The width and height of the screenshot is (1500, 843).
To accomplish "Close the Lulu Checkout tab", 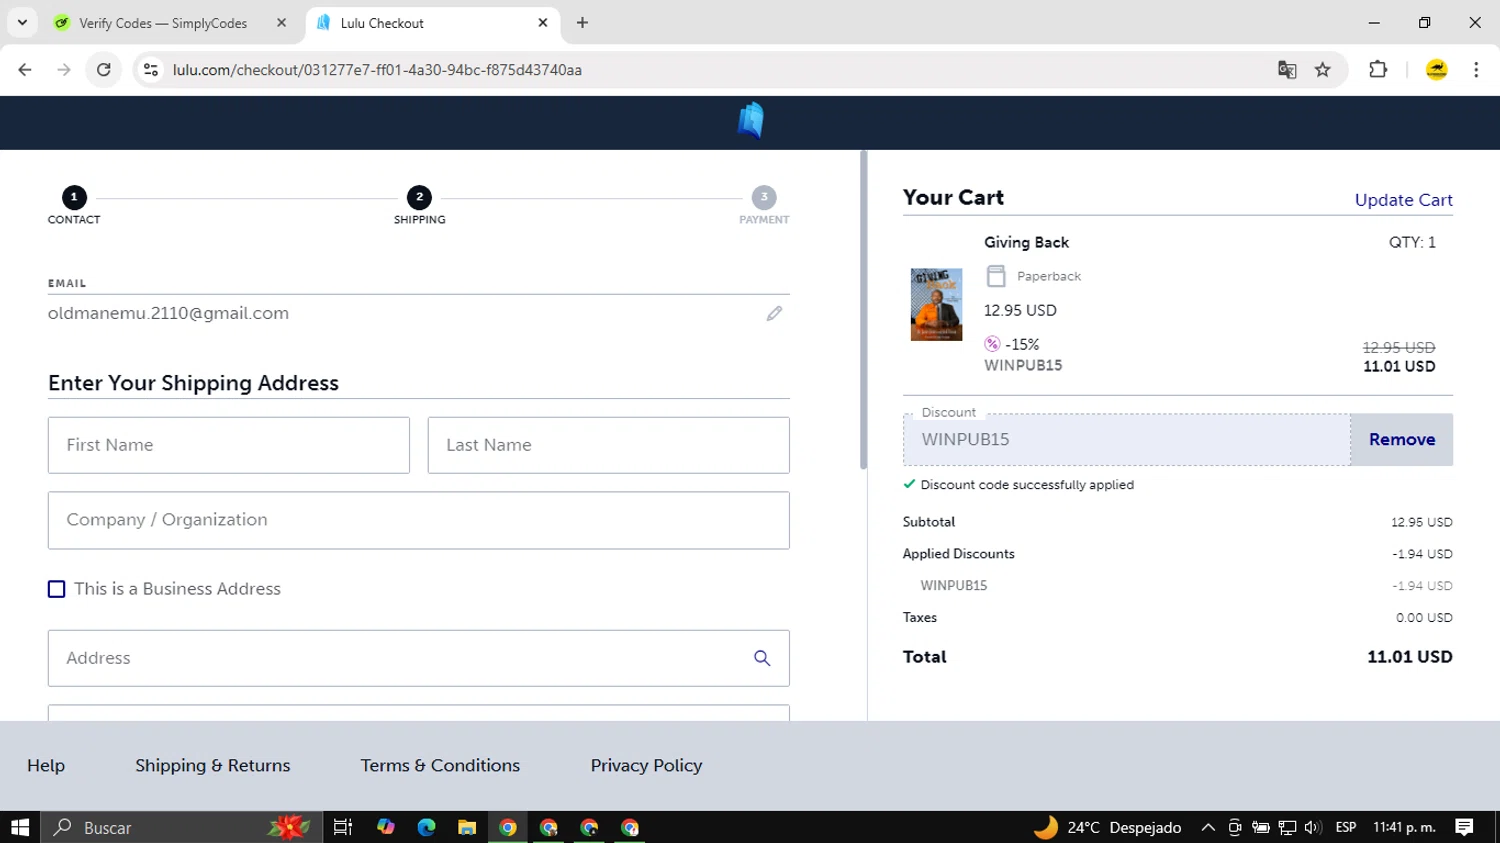I will [x=543, y=23].
